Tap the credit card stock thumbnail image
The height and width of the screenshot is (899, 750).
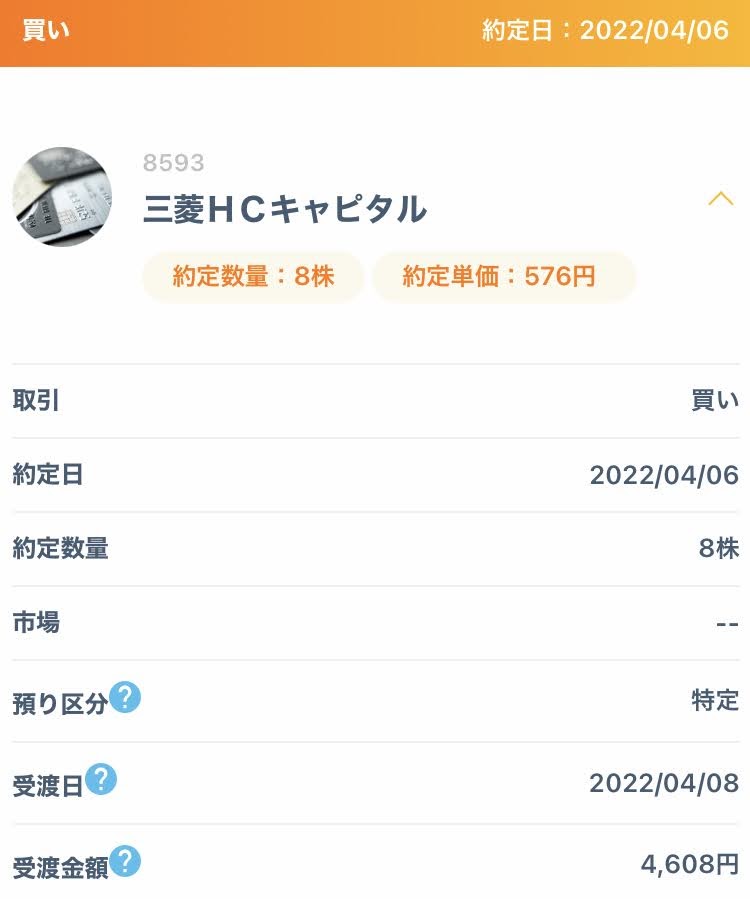(x=62, y=197)
